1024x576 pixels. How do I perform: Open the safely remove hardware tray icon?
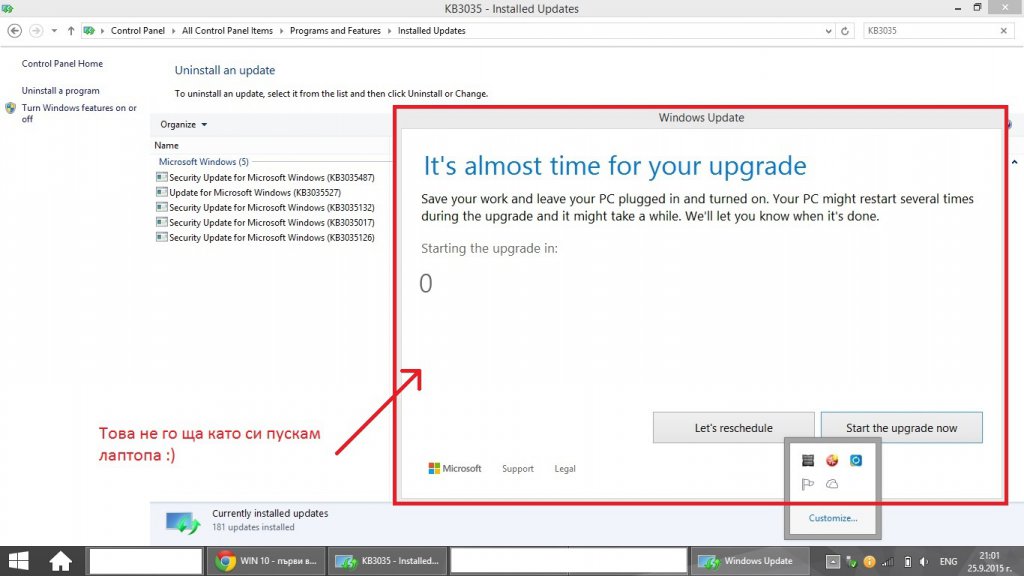click(851, 562)
